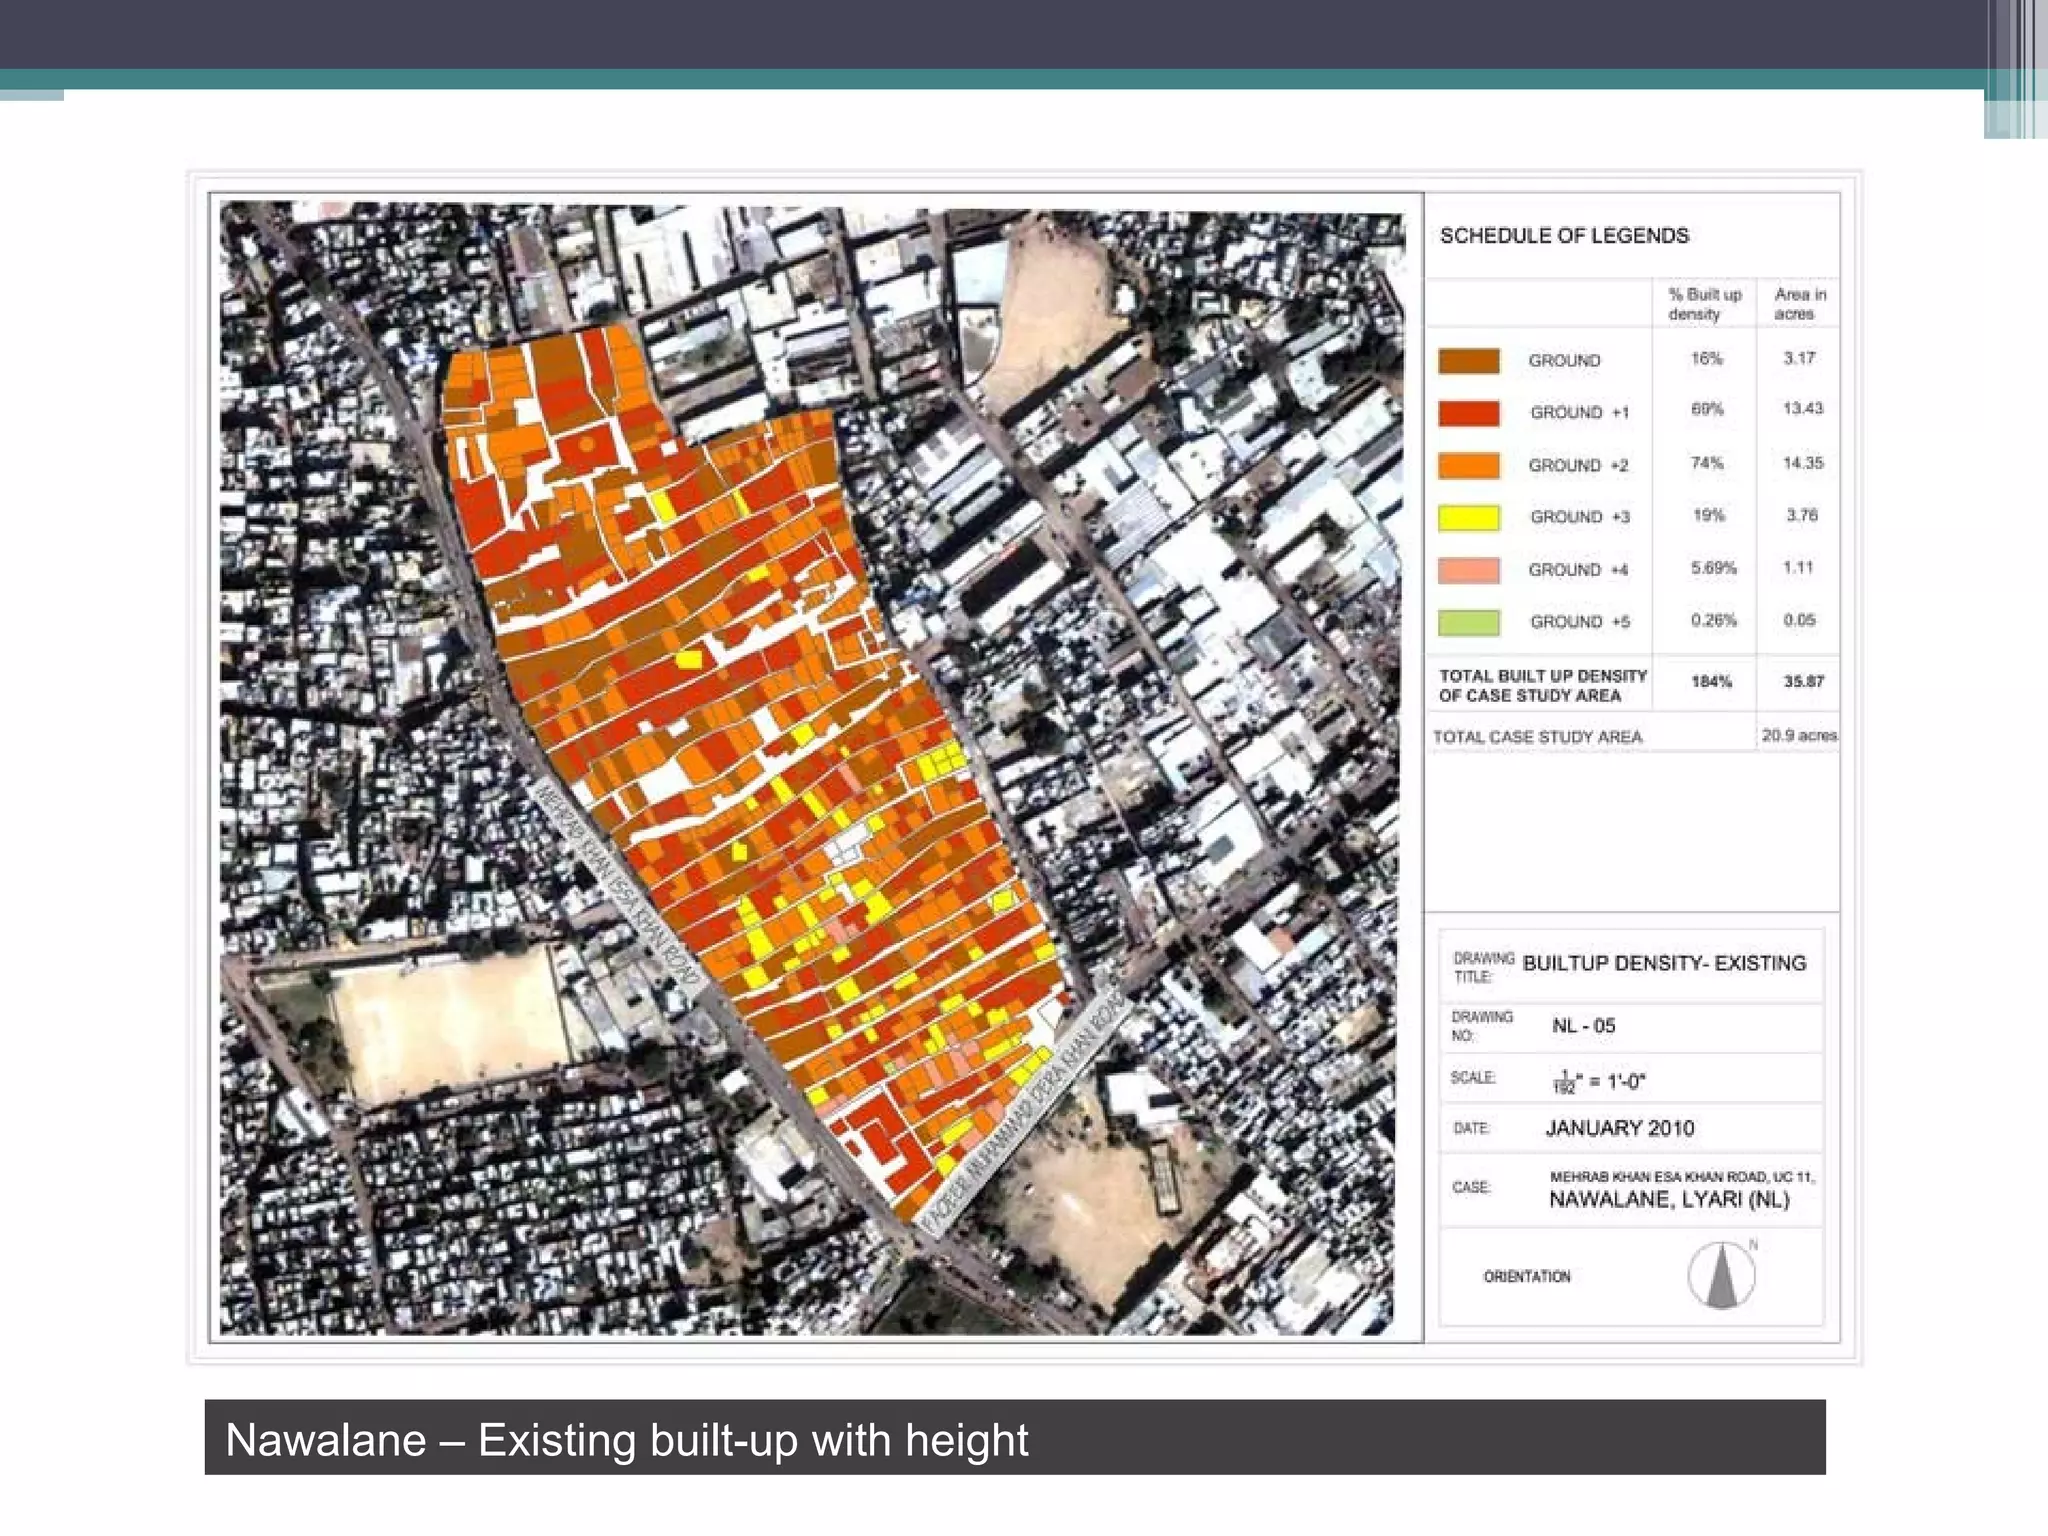
Task: Select the NL - 05 drawing number
Action: 1583,1026
